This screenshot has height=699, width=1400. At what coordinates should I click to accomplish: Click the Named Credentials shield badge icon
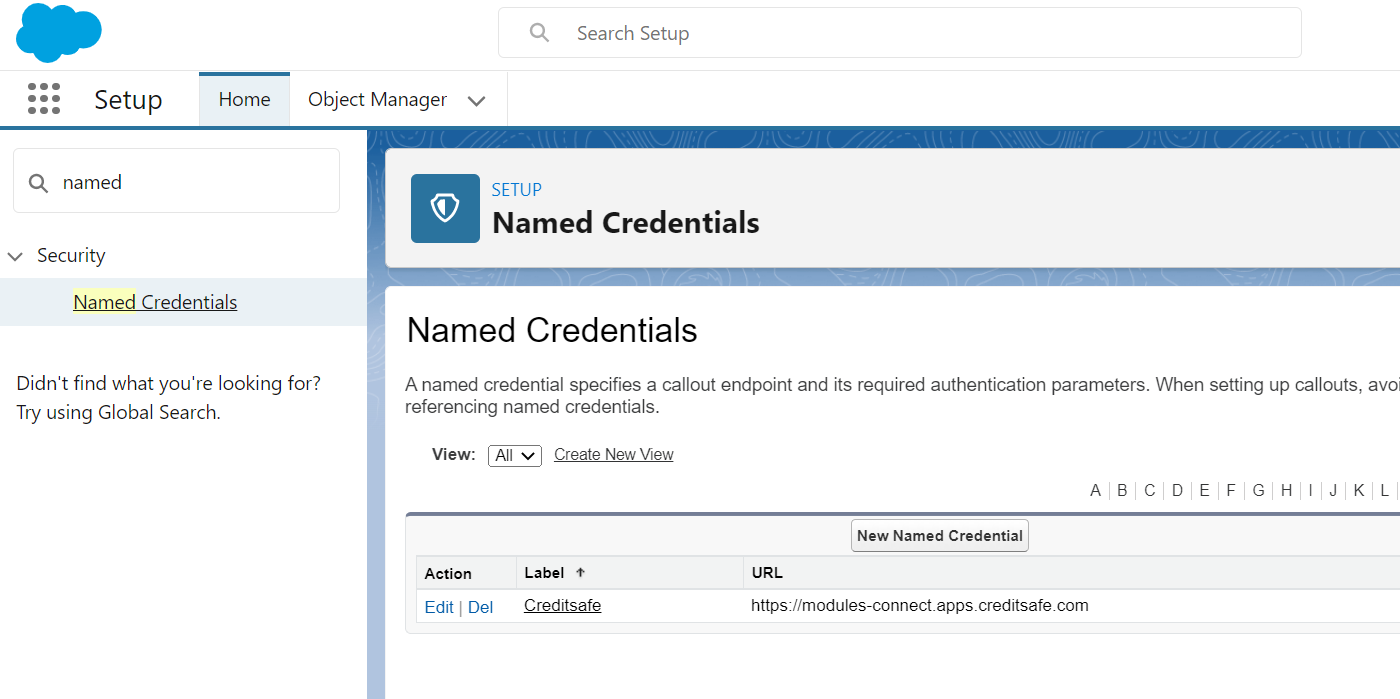pyautogui.click(x=445, y=208)
